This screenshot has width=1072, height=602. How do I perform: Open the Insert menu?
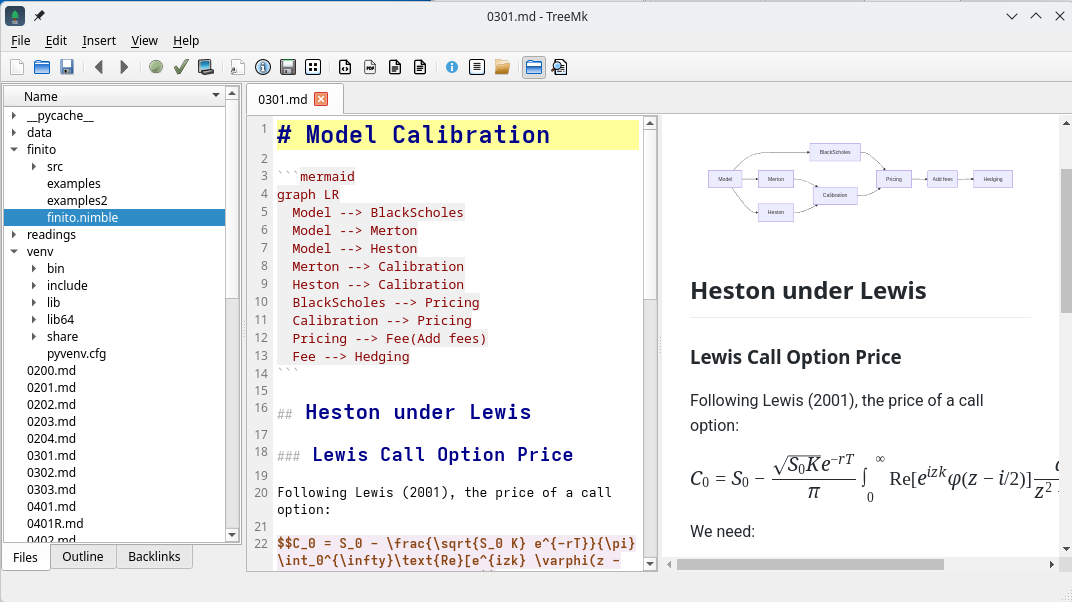(x=99, y=41)
